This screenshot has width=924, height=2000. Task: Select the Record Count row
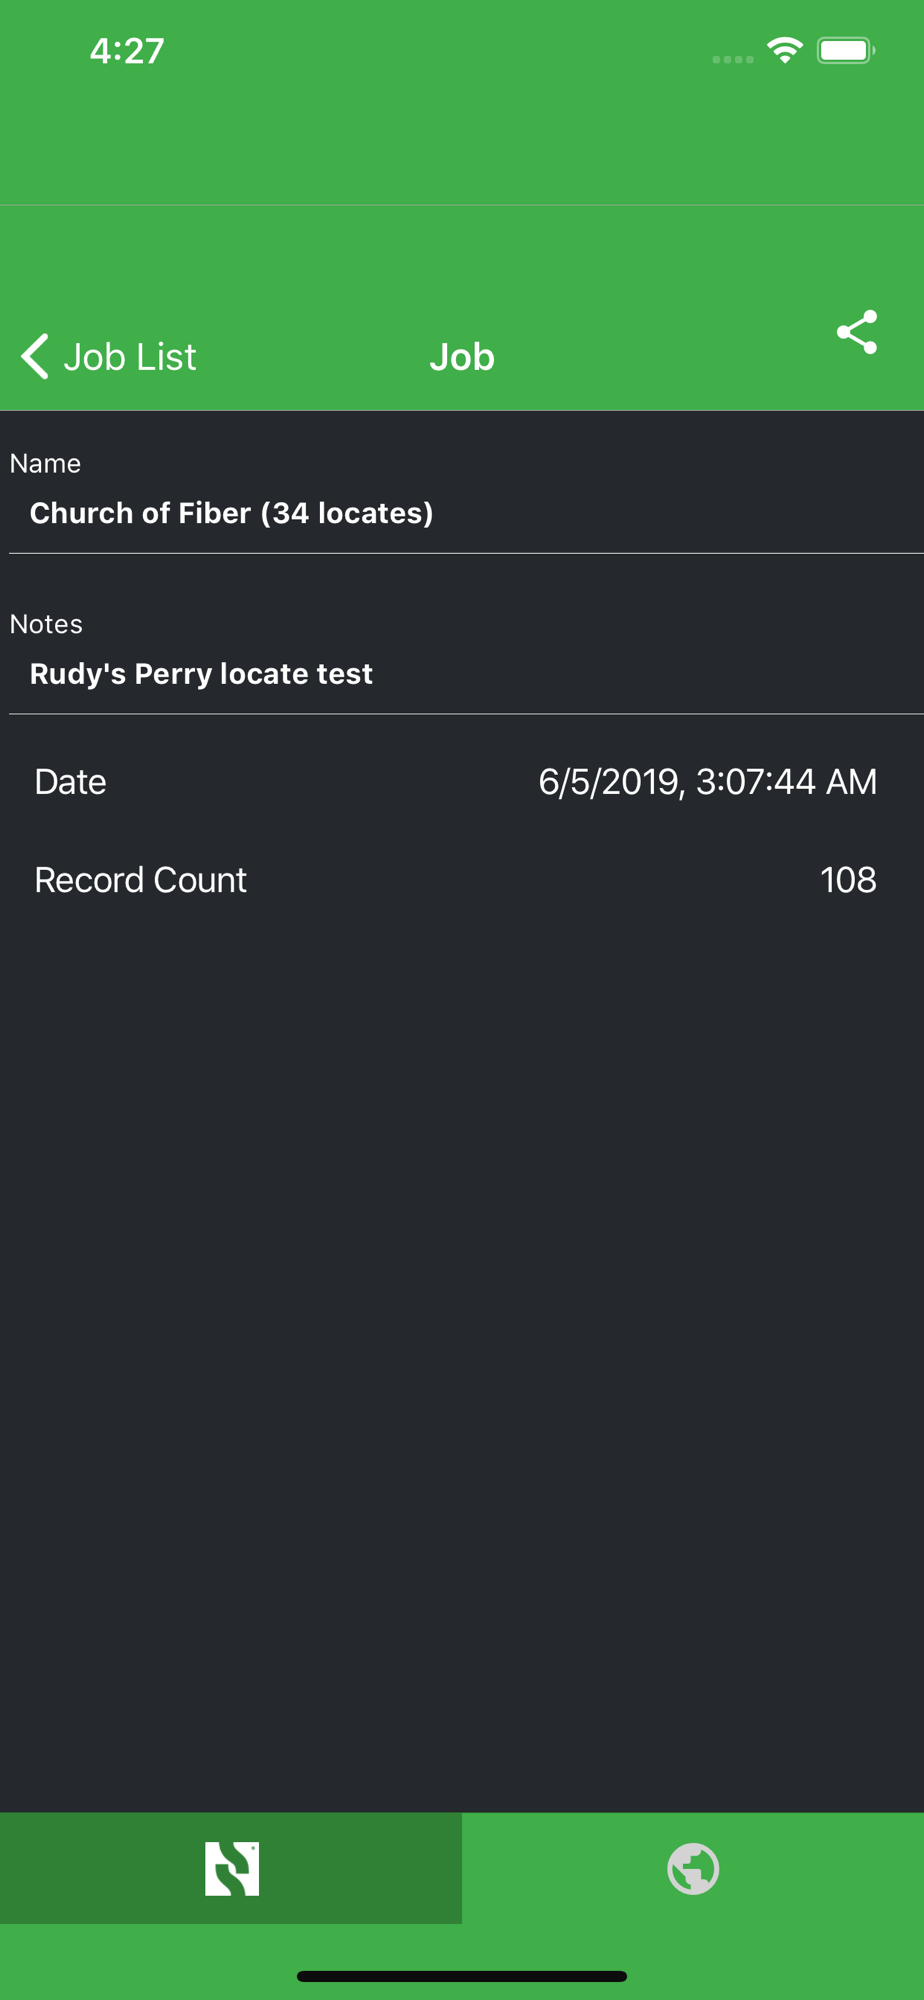click(x=462, y=880)
